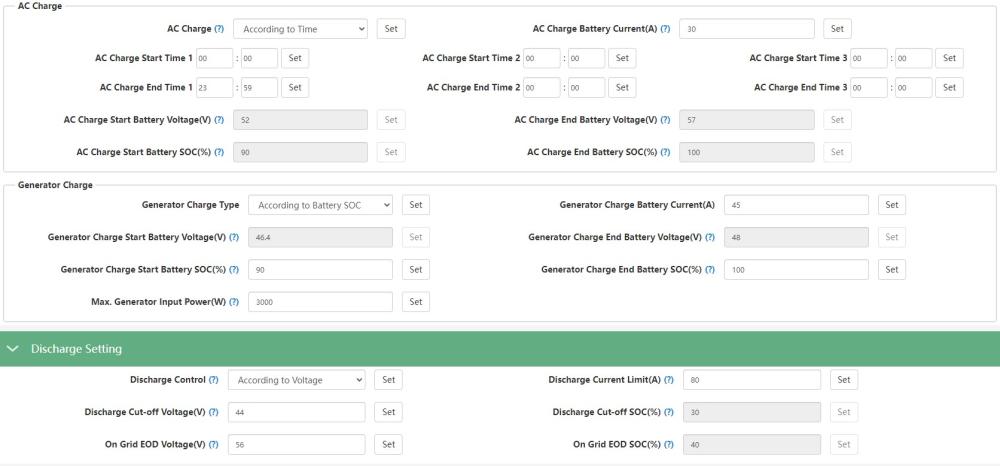Click Set for Generator Charge Battery Current
Image resolution: width=1000 pixels, height=466 pixels.
pyautogui.click(x=892, y=205)
